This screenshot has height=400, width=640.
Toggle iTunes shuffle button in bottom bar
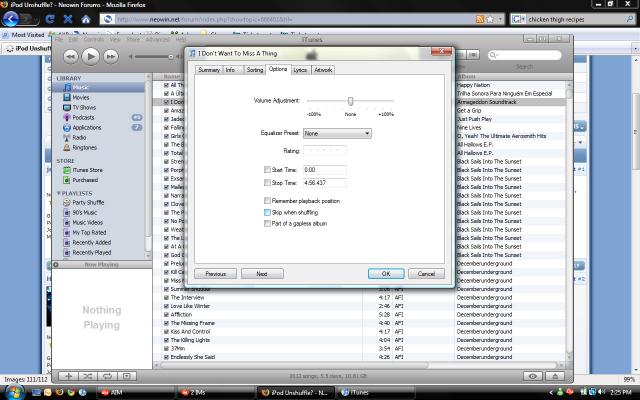pos(88,376)
